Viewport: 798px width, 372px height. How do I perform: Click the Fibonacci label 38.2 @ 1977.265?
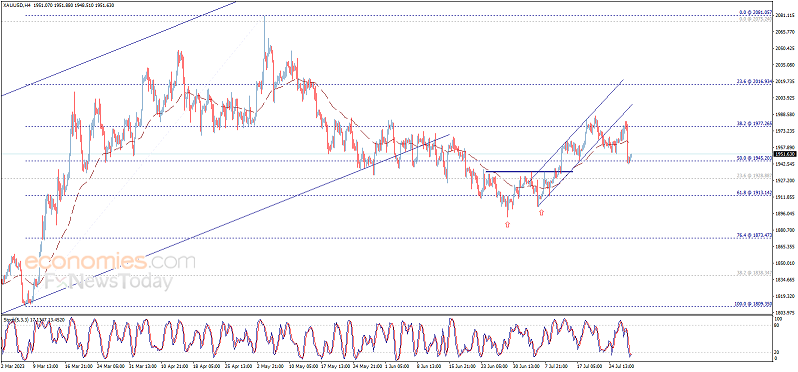point(755,123)
